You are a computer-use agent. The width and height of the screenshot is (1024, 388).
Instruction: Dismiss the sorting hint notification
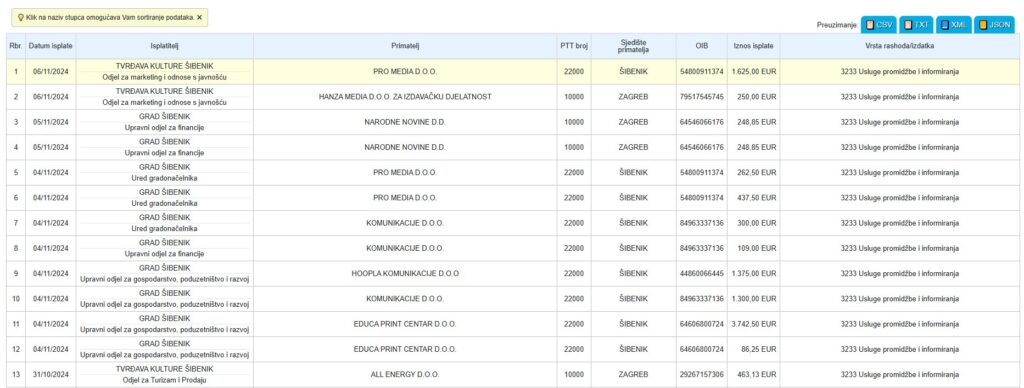click(199, 18)
